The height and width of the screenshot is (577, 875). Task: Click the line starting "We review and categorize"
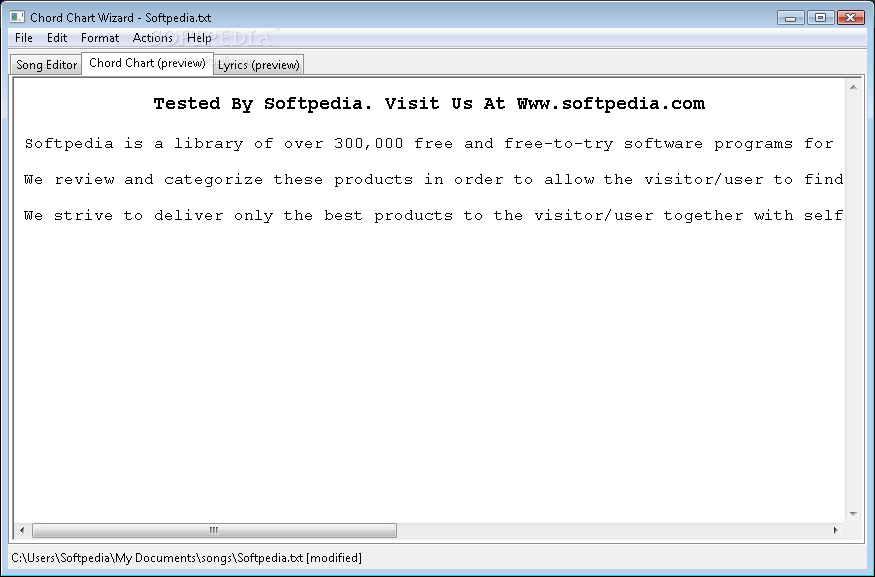[x=434, y=180]
